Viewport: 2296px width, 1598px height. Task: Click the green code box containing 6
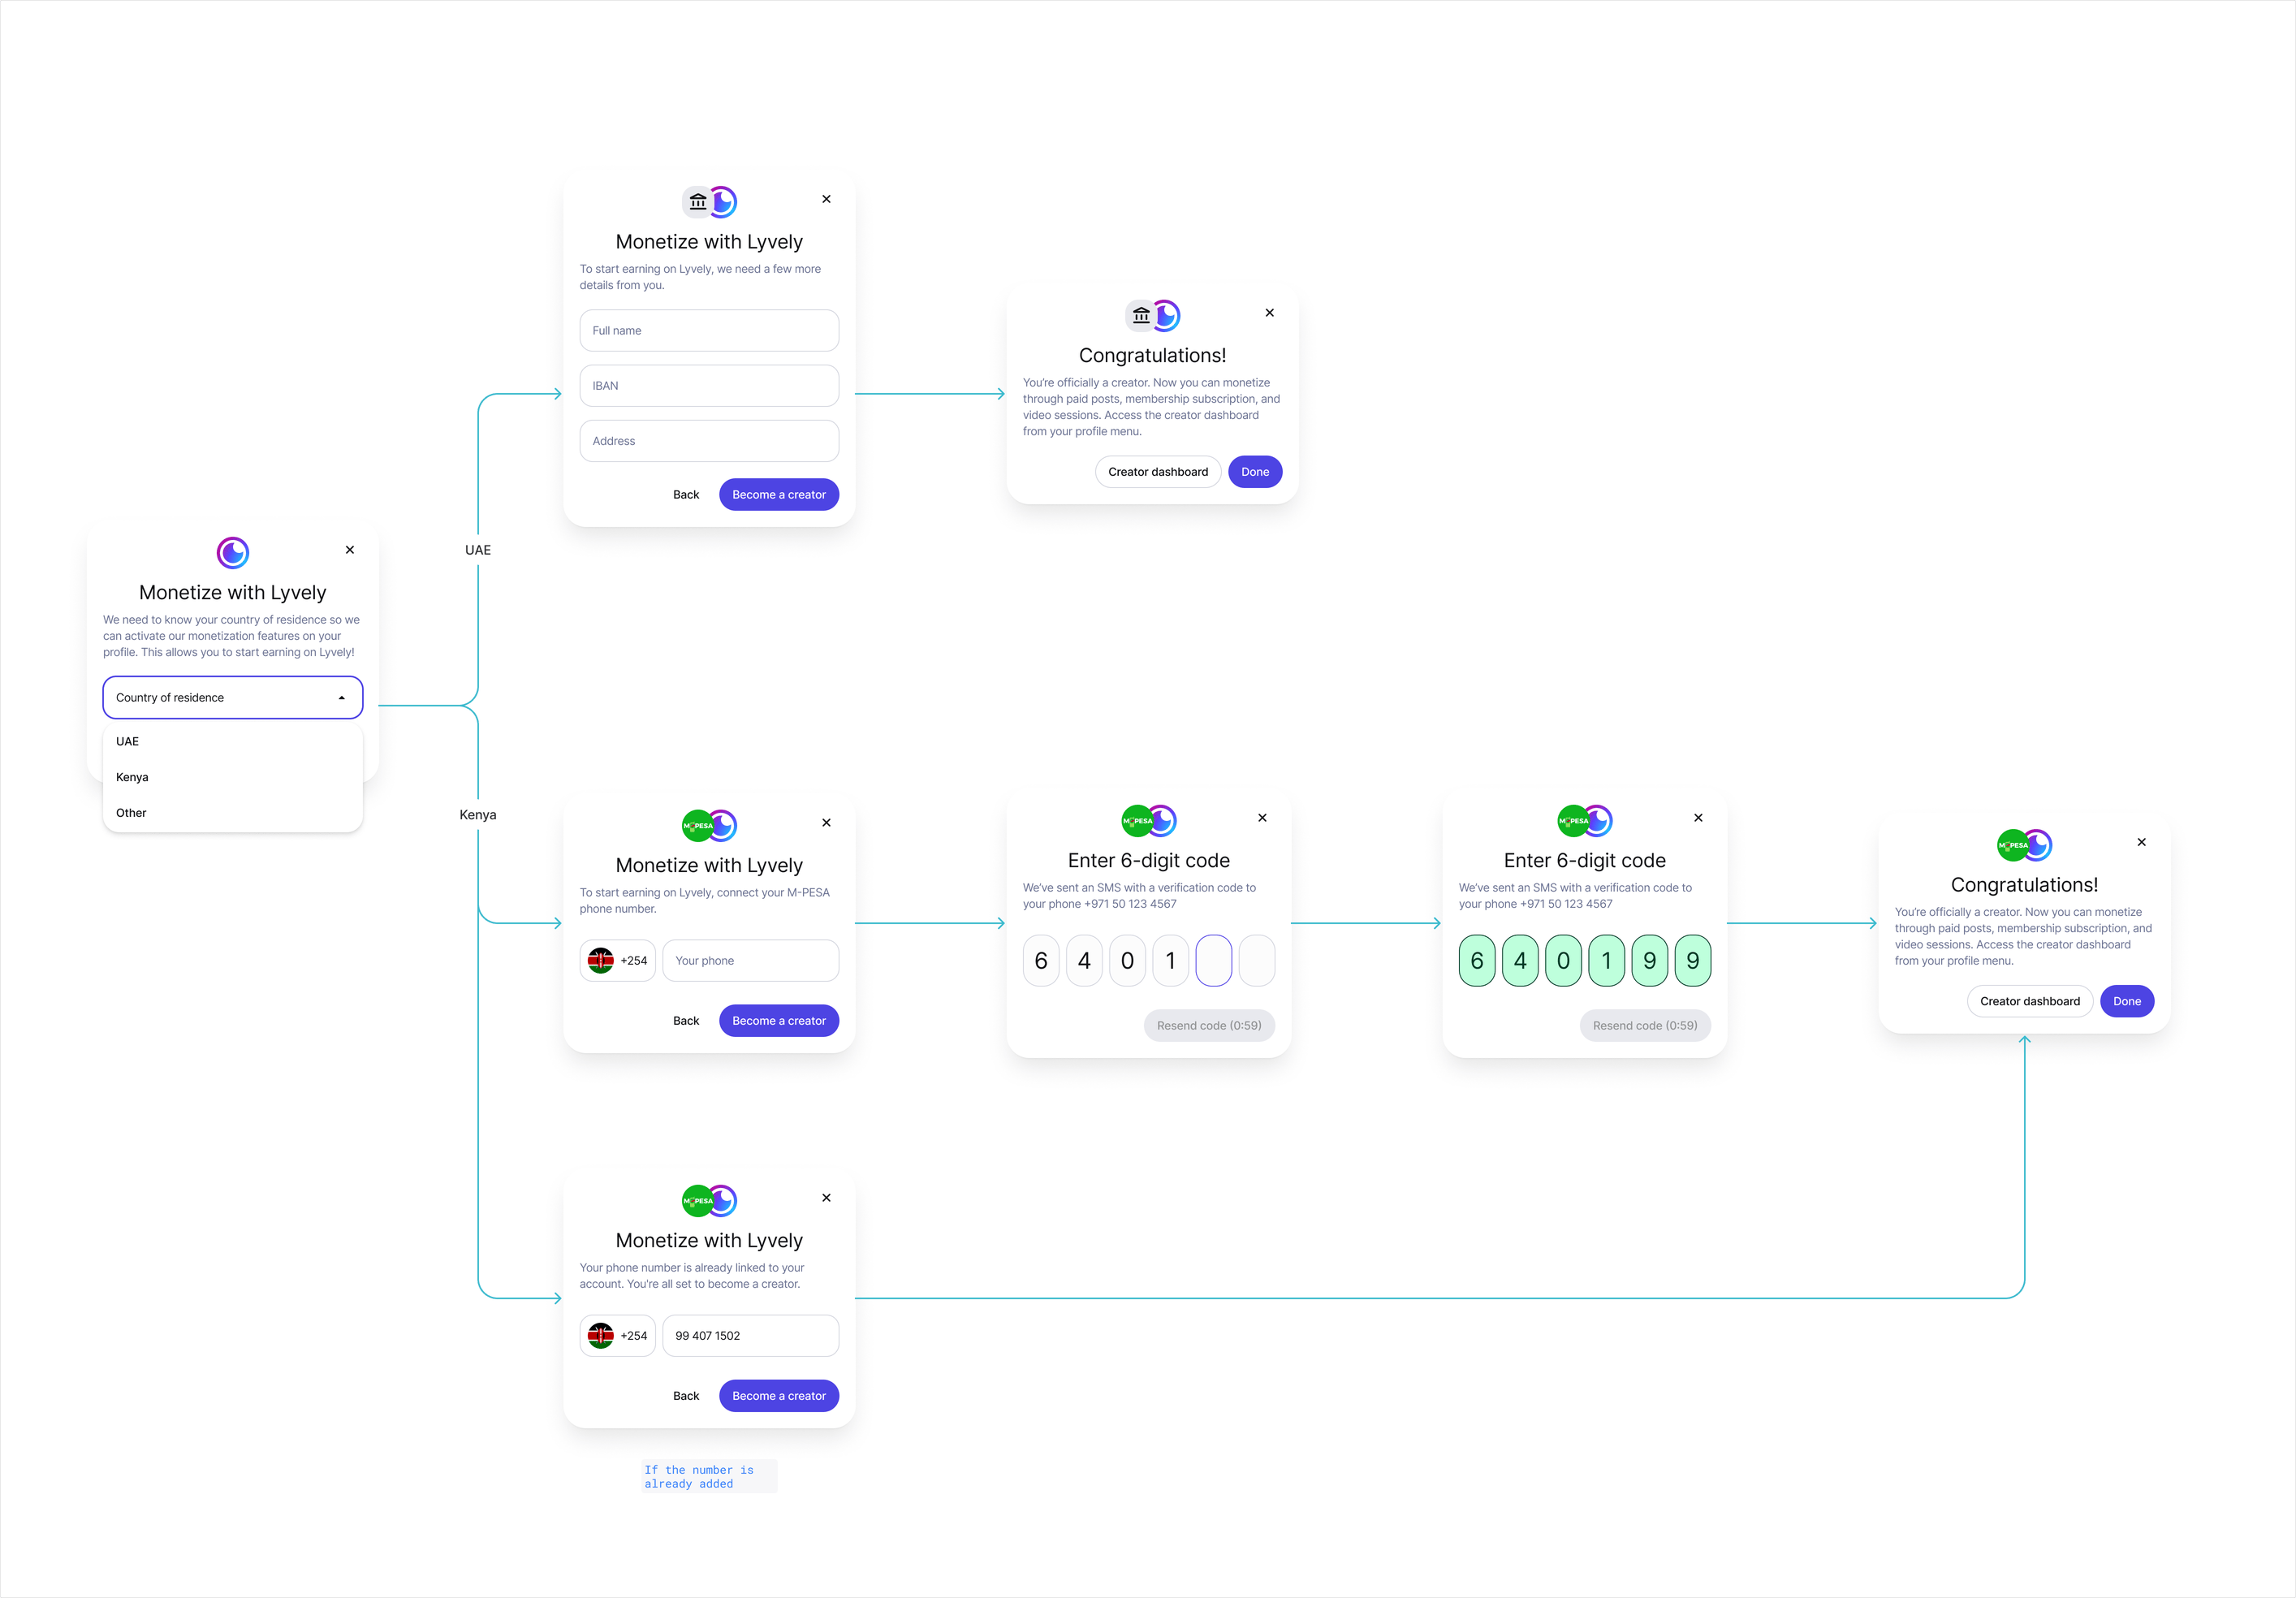(x=1477, y=961)
